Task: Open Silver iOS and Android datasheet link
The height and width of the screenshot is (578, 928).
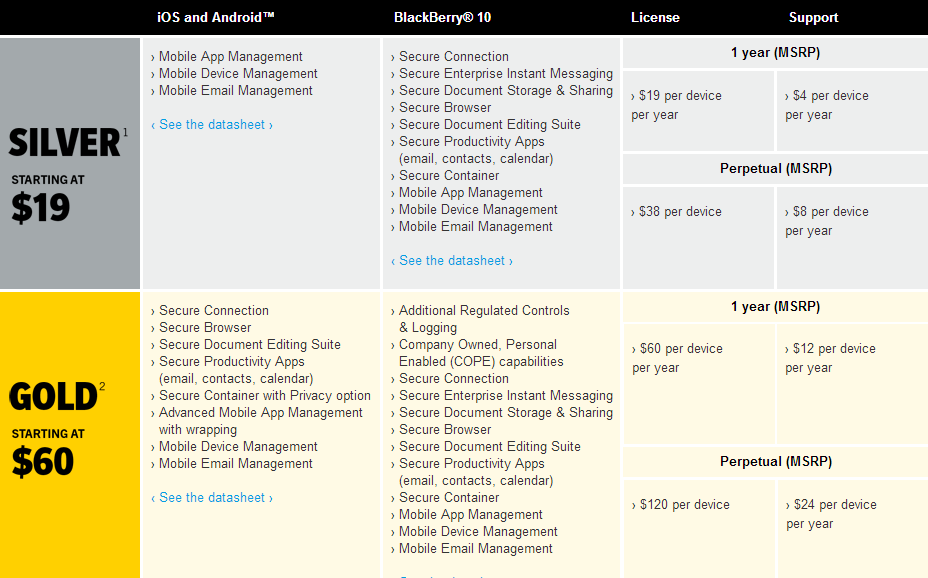Action: coord(212,125)
